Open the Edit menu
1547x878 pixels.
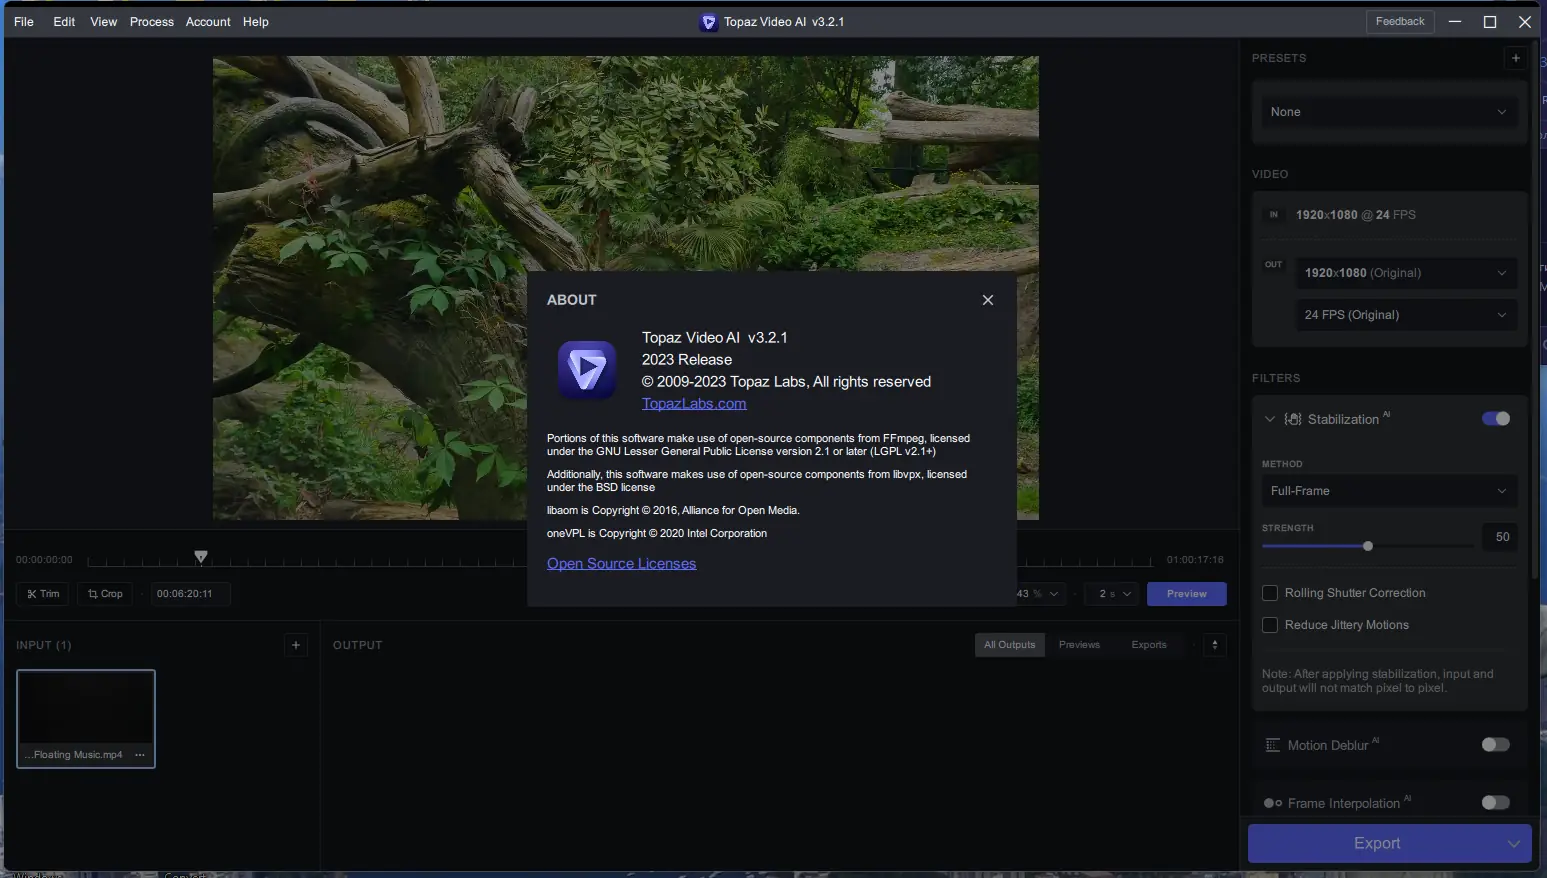tap(64, 22)
